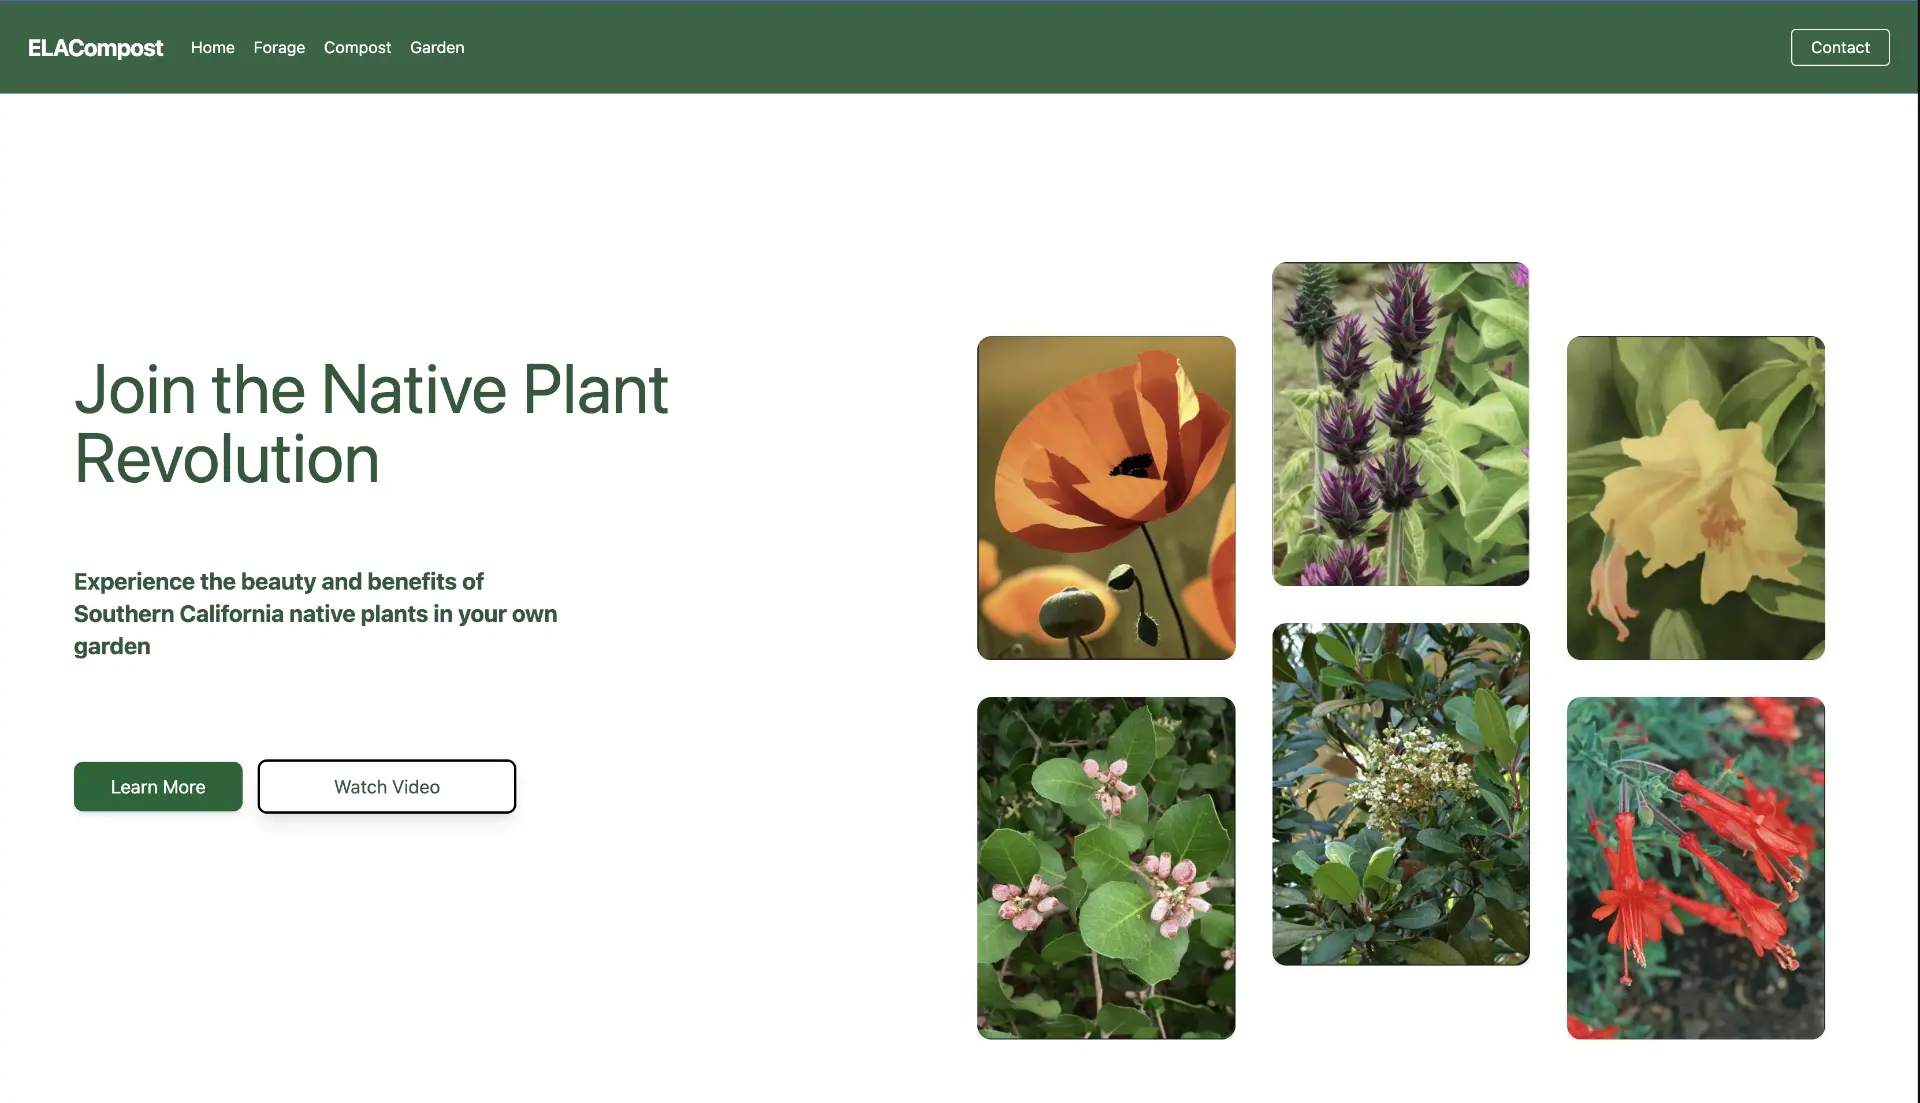
Task: Click the yellow monkeyflower picture
Action: click(x=1695, y=498)
